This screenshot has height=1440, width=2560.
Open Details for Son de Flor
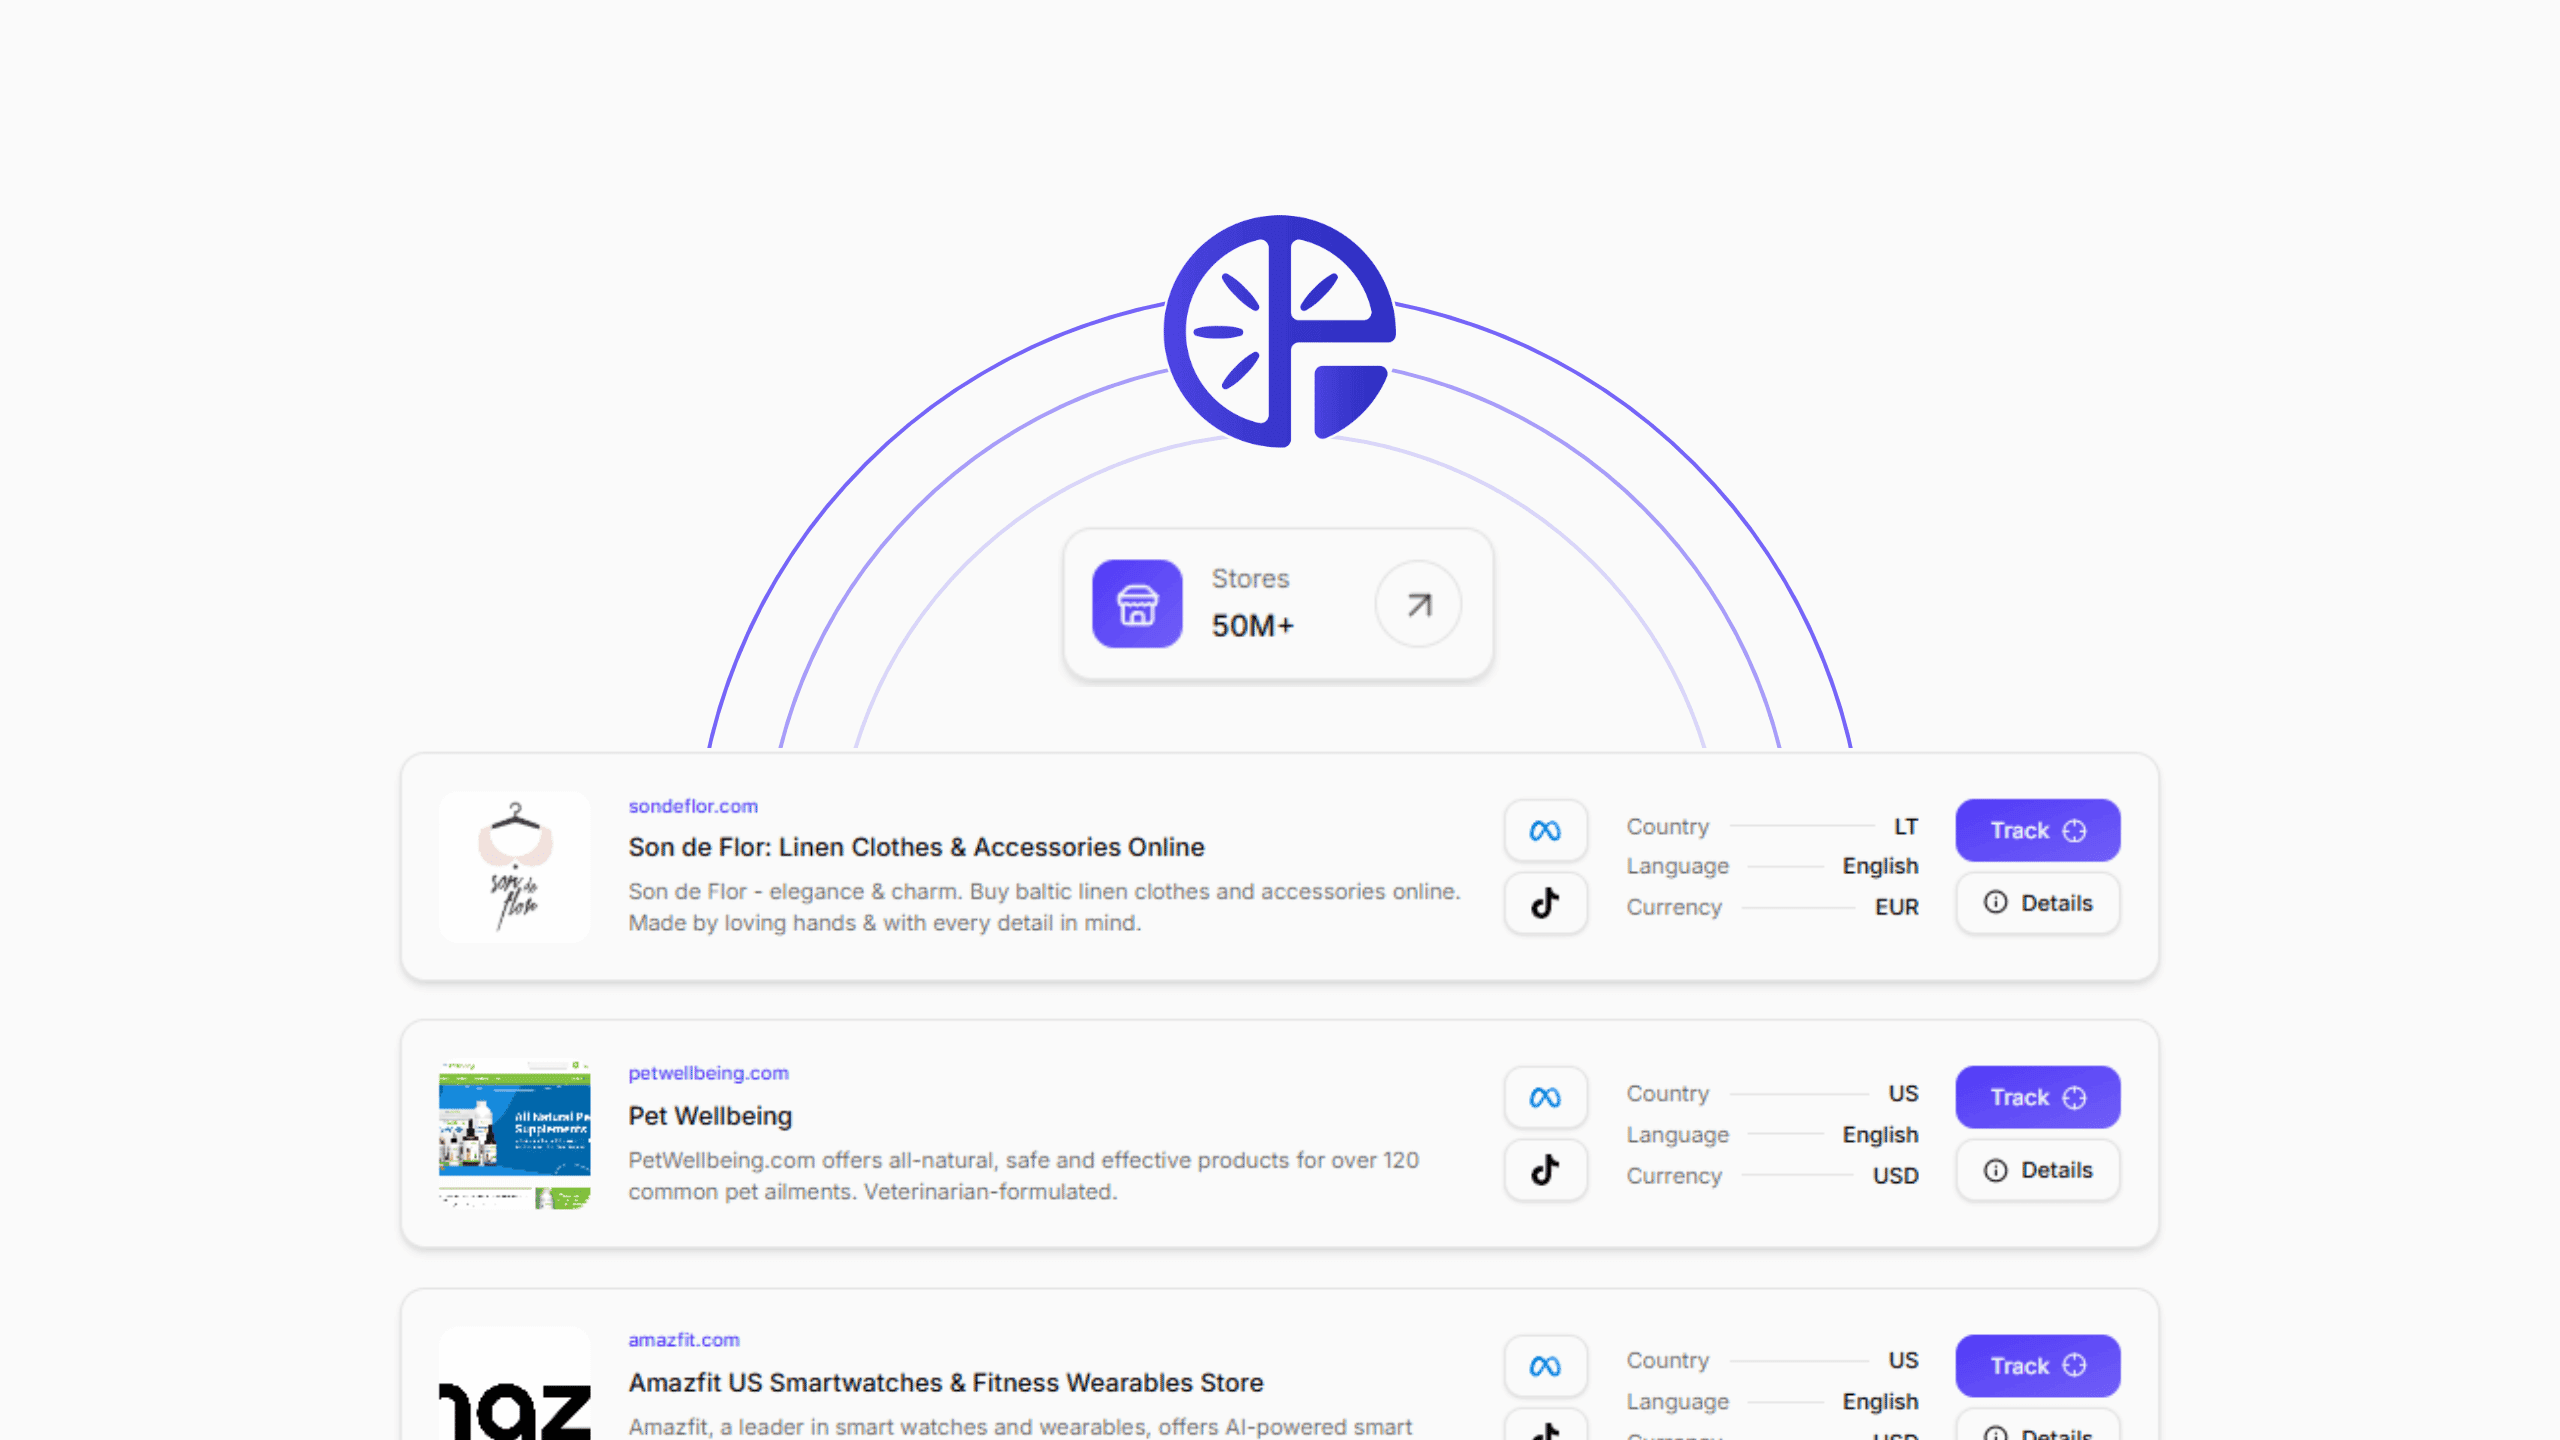tap(2038, 903)
